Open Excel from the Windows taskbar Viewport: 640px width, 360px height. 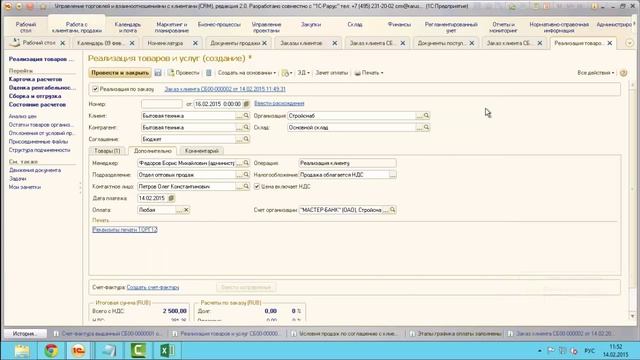167,351
